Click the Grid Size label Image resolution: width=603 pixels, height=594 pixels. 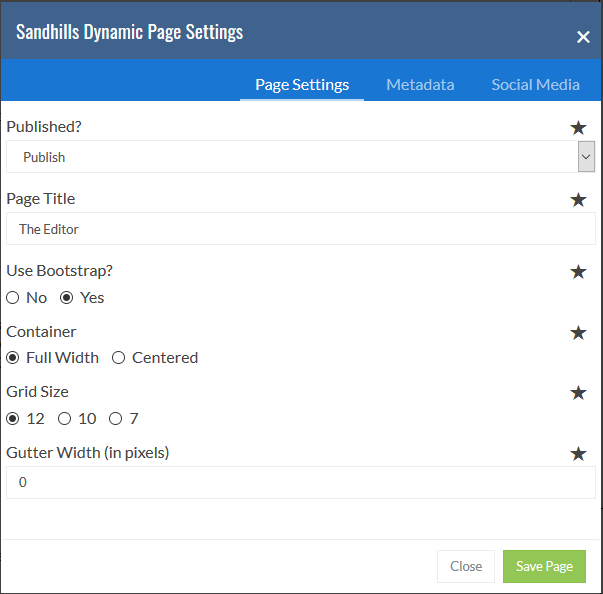(x=37, y=392)
